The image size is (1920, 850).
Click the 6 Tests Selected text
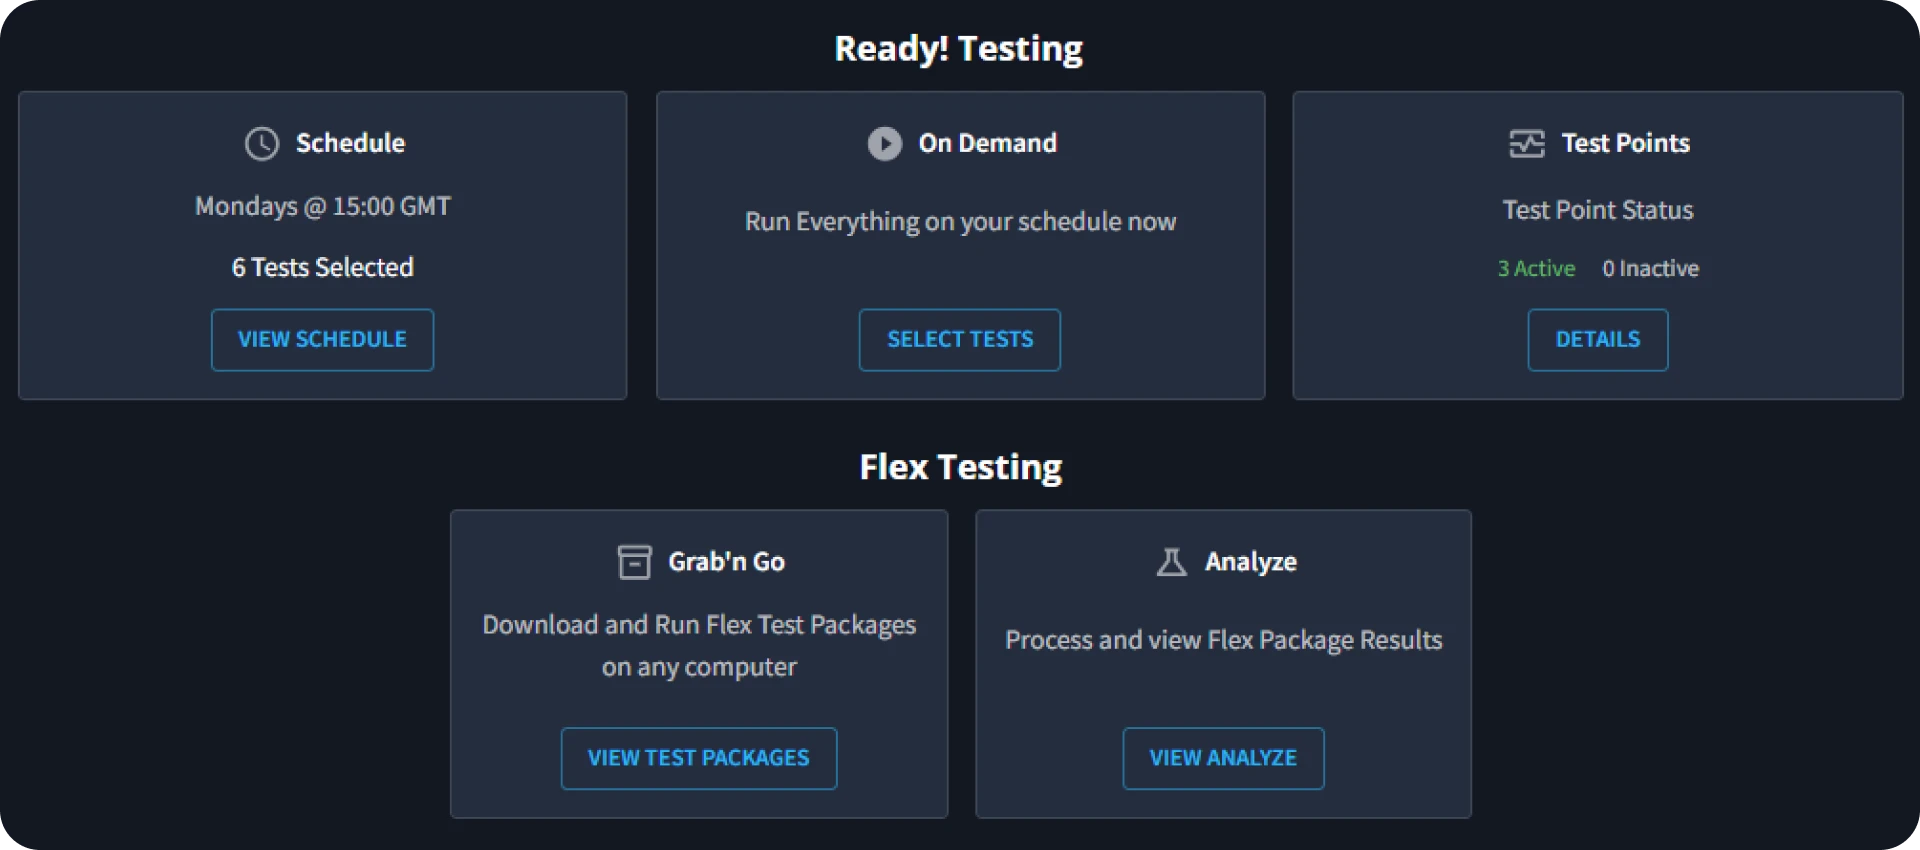[322, 268]
